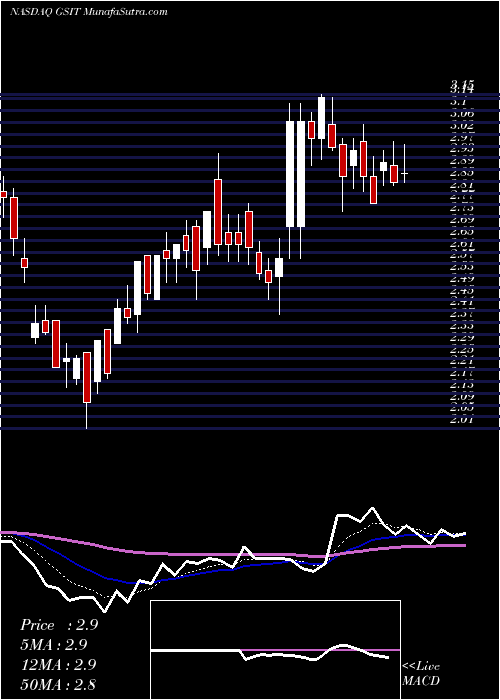Click the last doji candlestick at chart's right end

[x=404, y=172]
